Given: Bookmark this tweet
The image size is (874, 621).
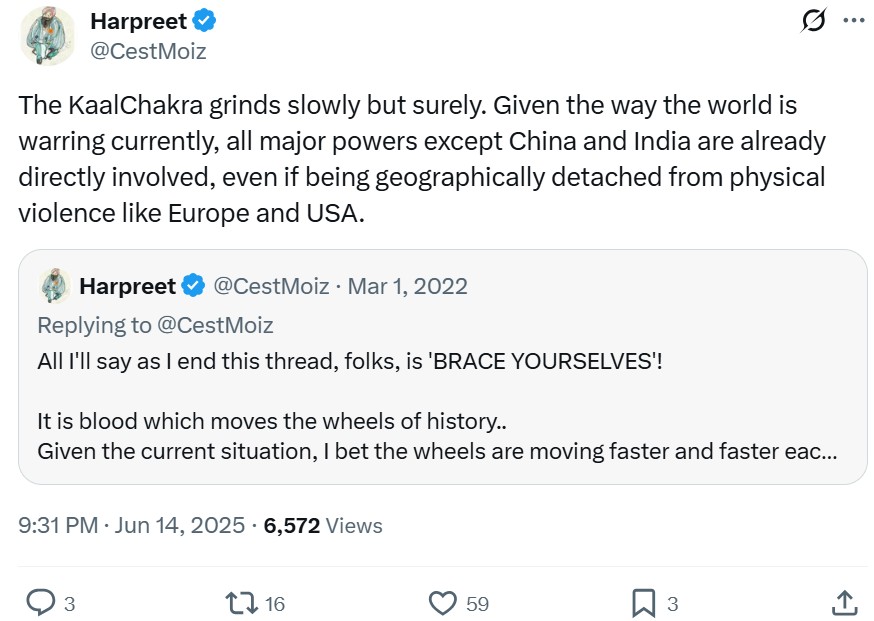Looking at the screenshot, I should (644, 603).
